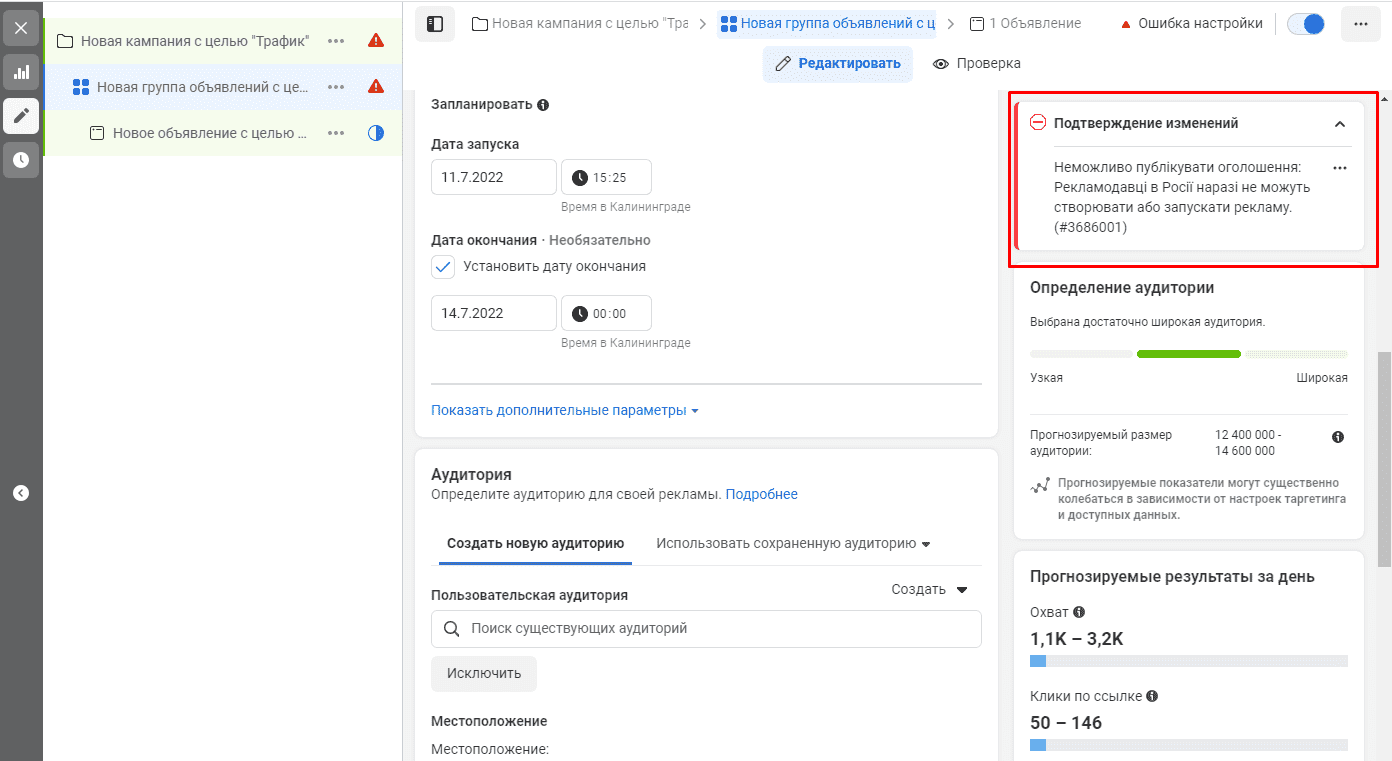Toggle the side panel layout icon
The height and width of the screenshot is (761, 1392).
tap(435, 23)
